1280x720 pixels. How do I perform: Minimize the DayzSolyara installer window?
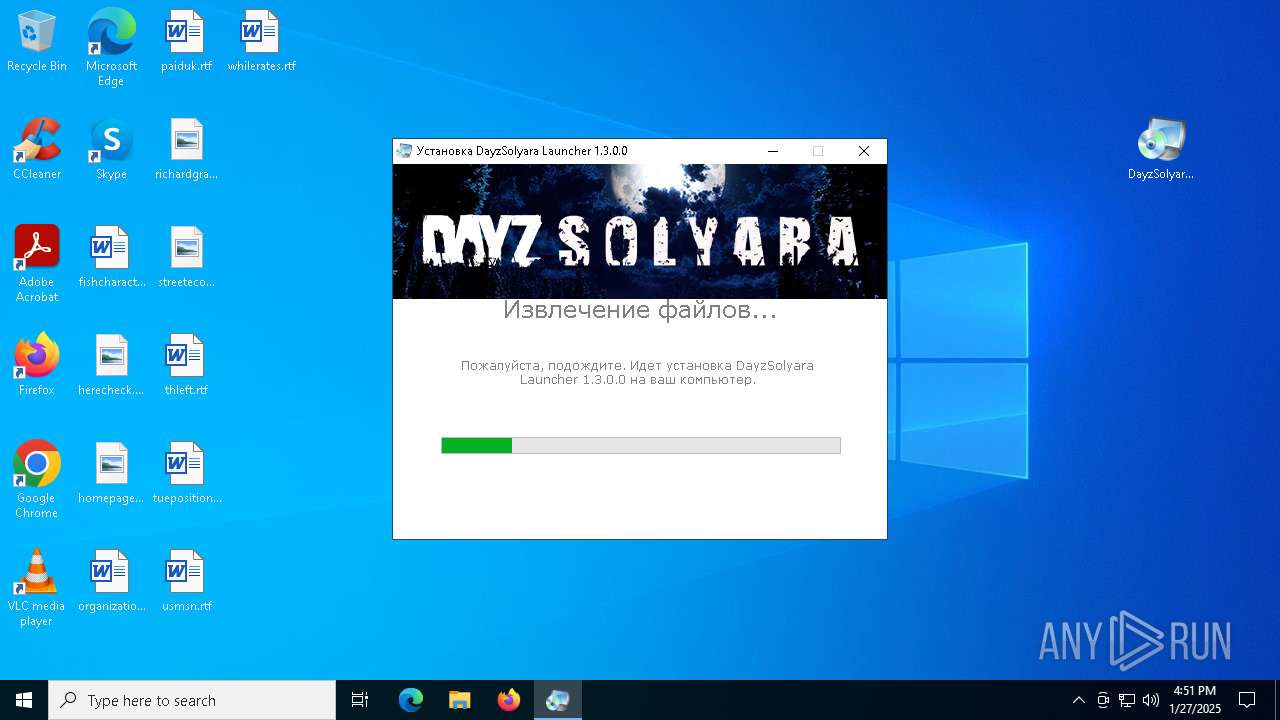773,151
